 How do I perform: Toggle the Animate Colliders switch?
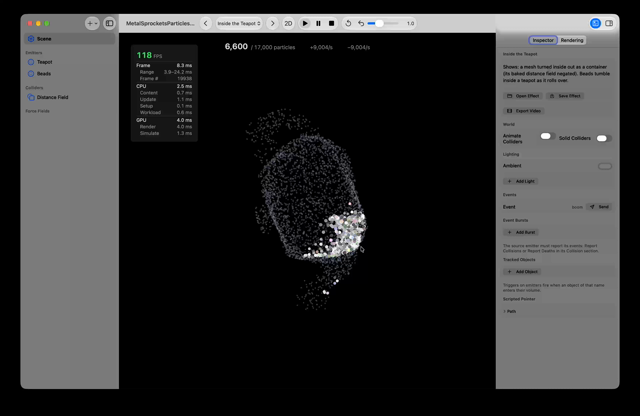pos(547,136)
